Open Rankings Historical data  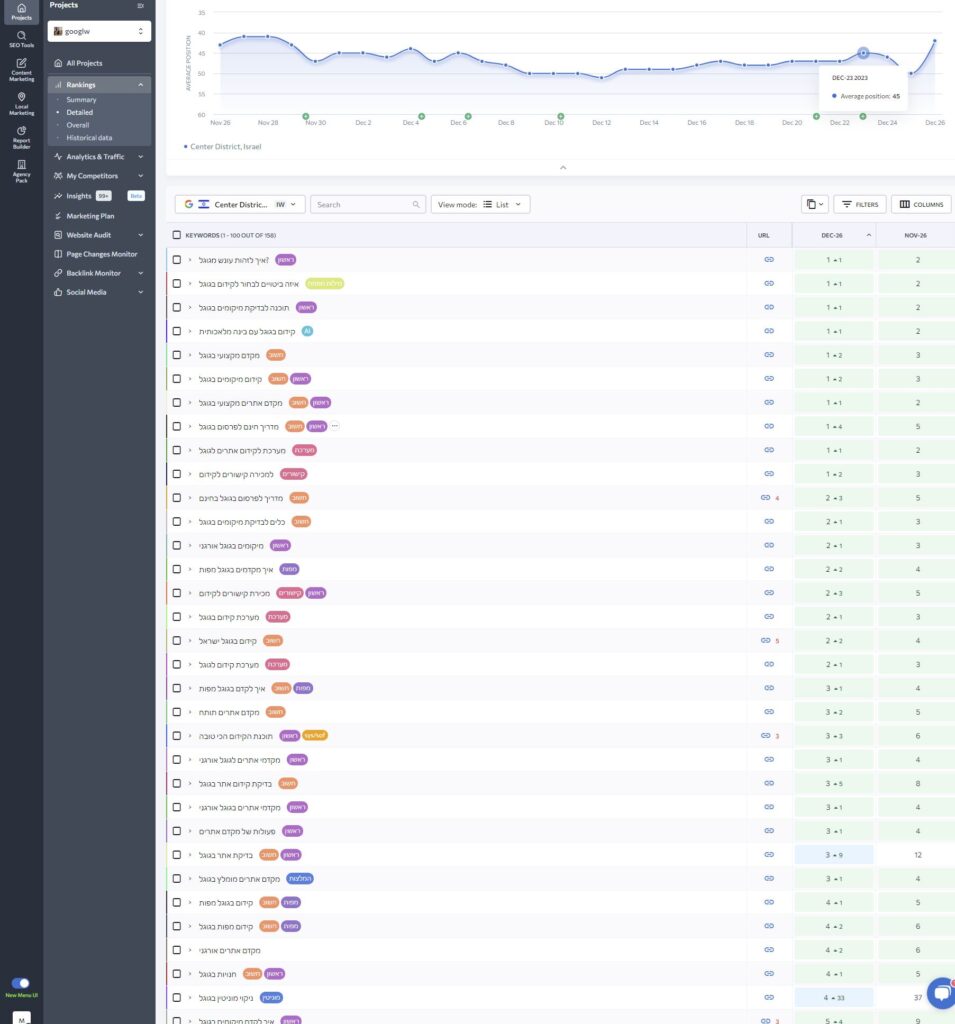click(x=89, y=138)
